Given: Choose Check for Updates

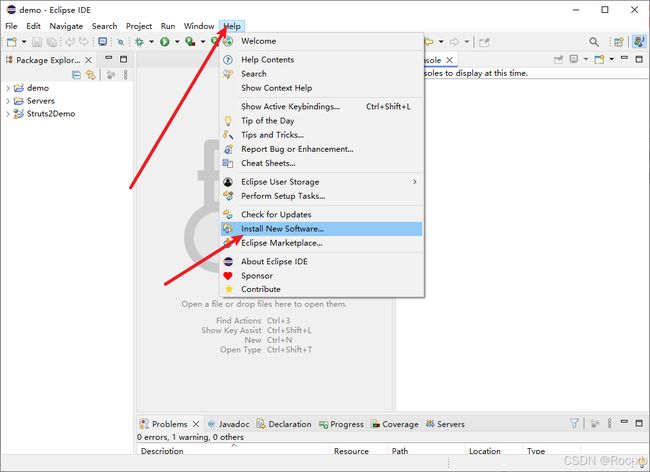Looking at the screenshot, I should coord(322,214).
